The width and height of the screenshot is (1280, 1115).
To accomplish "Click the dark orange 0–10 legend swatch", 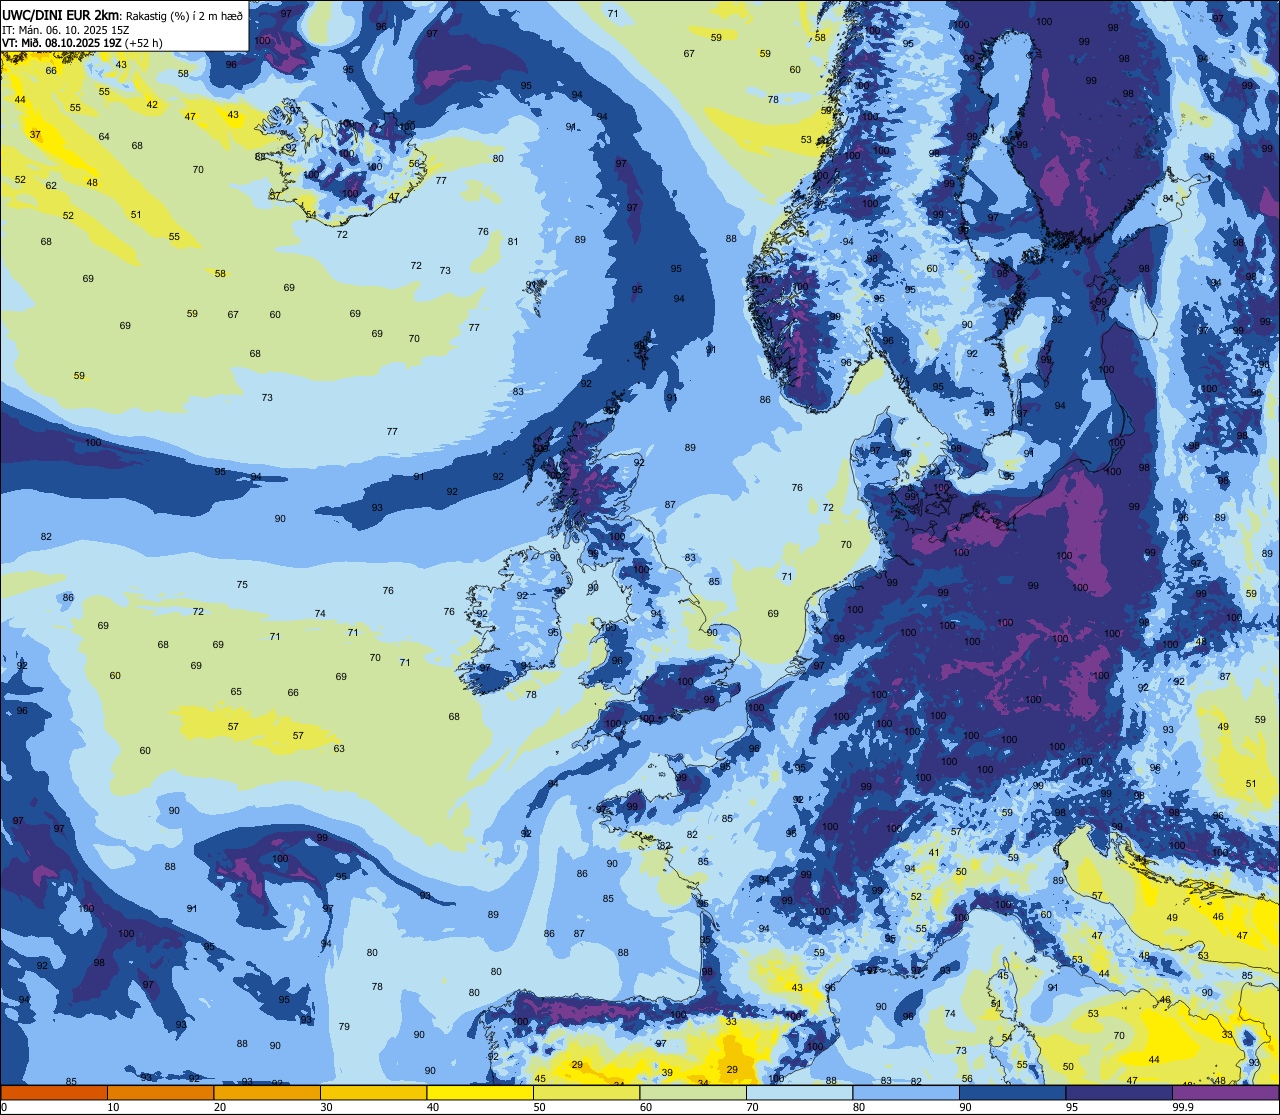I will pos(54,1092).
